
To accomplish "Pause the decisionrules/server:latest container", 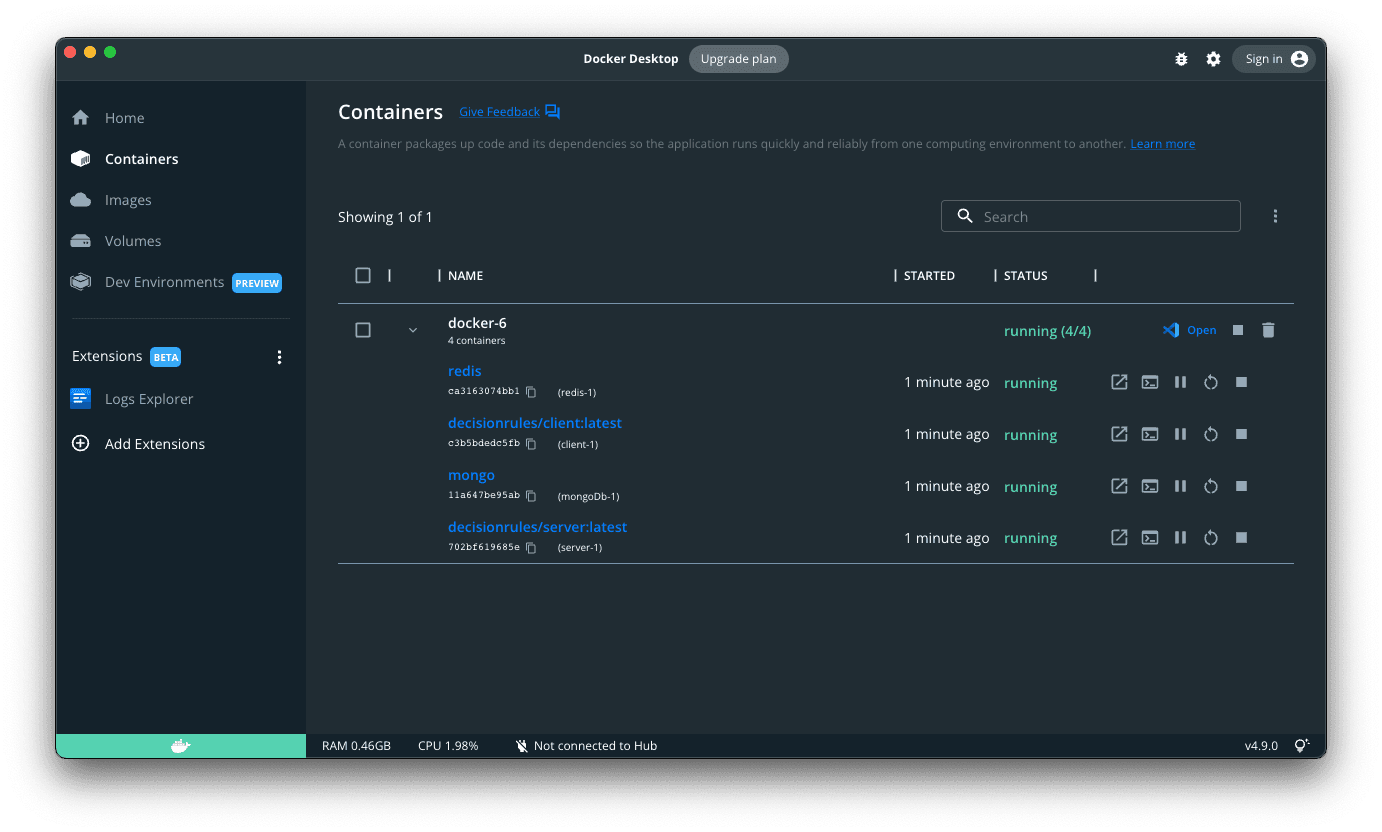I will 1180,538.
